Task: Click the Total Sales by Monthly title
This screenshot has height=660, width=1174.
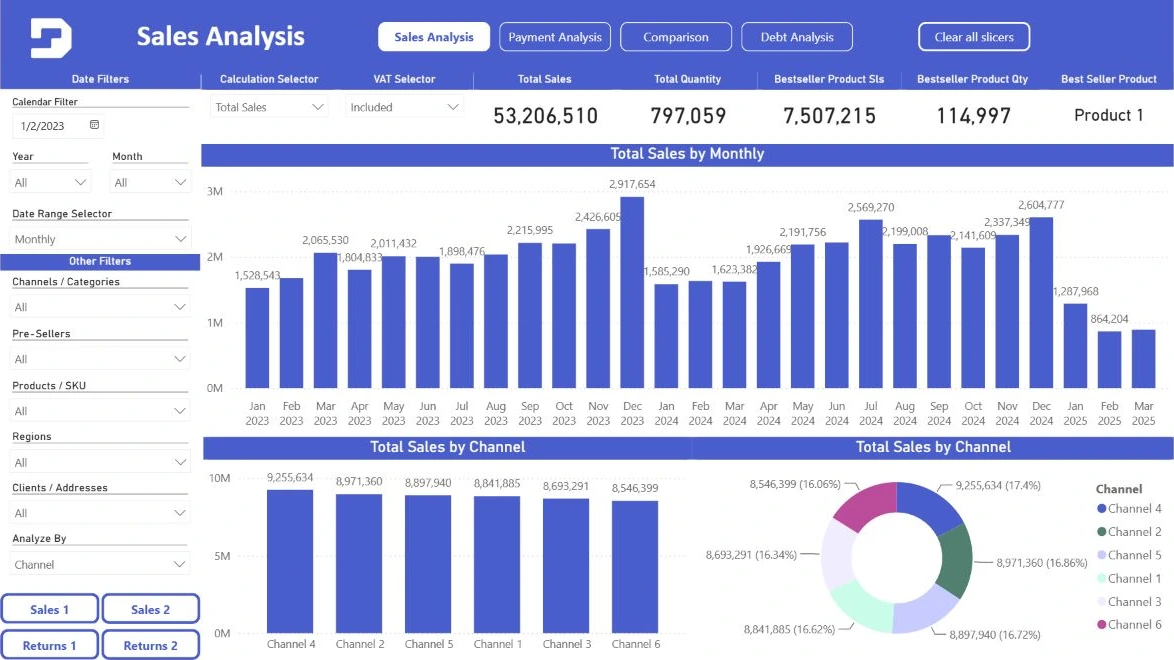Action: coord(687,154)
